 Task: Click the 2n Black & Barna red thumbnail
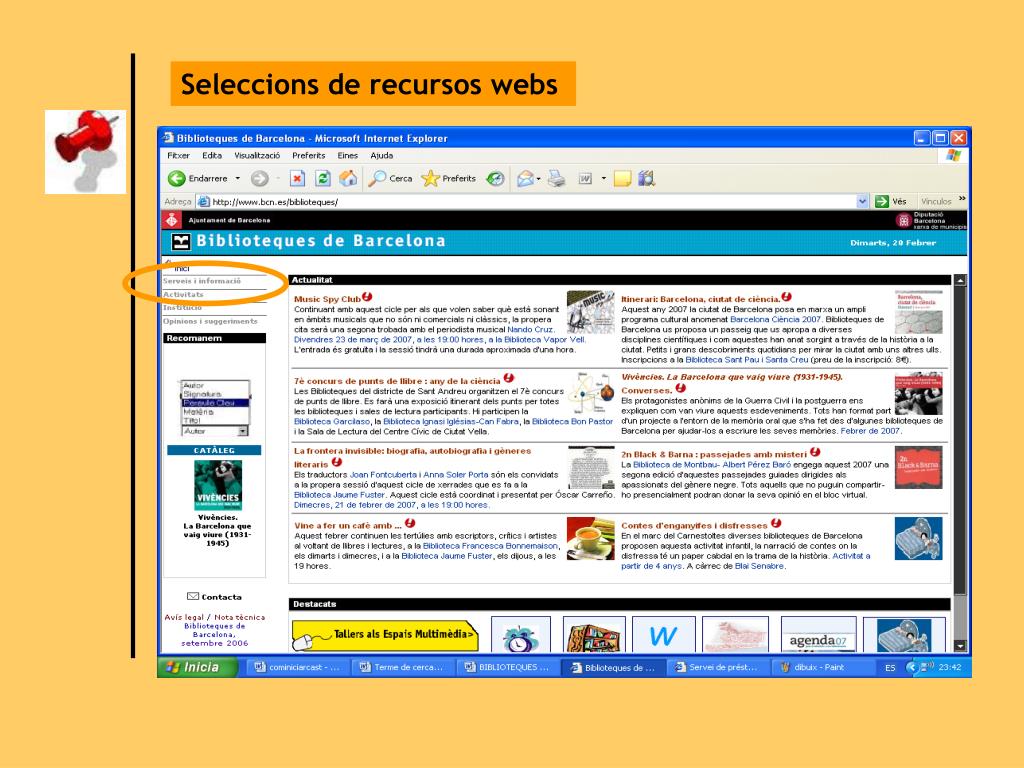918,467
